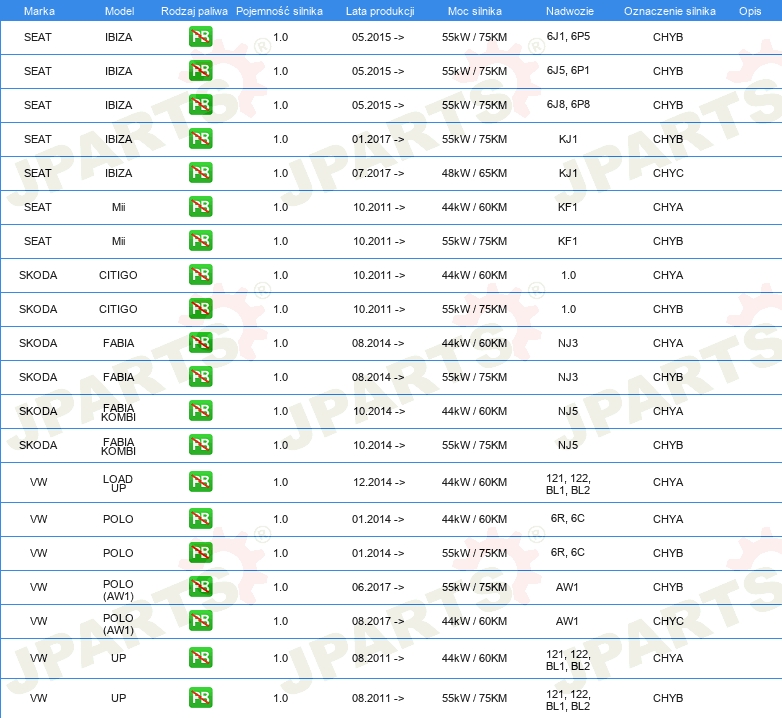Click the fuel icon for SKODA FABIA NJ3 CHYA
Screen dimensions: 782x718
point(200,343)
